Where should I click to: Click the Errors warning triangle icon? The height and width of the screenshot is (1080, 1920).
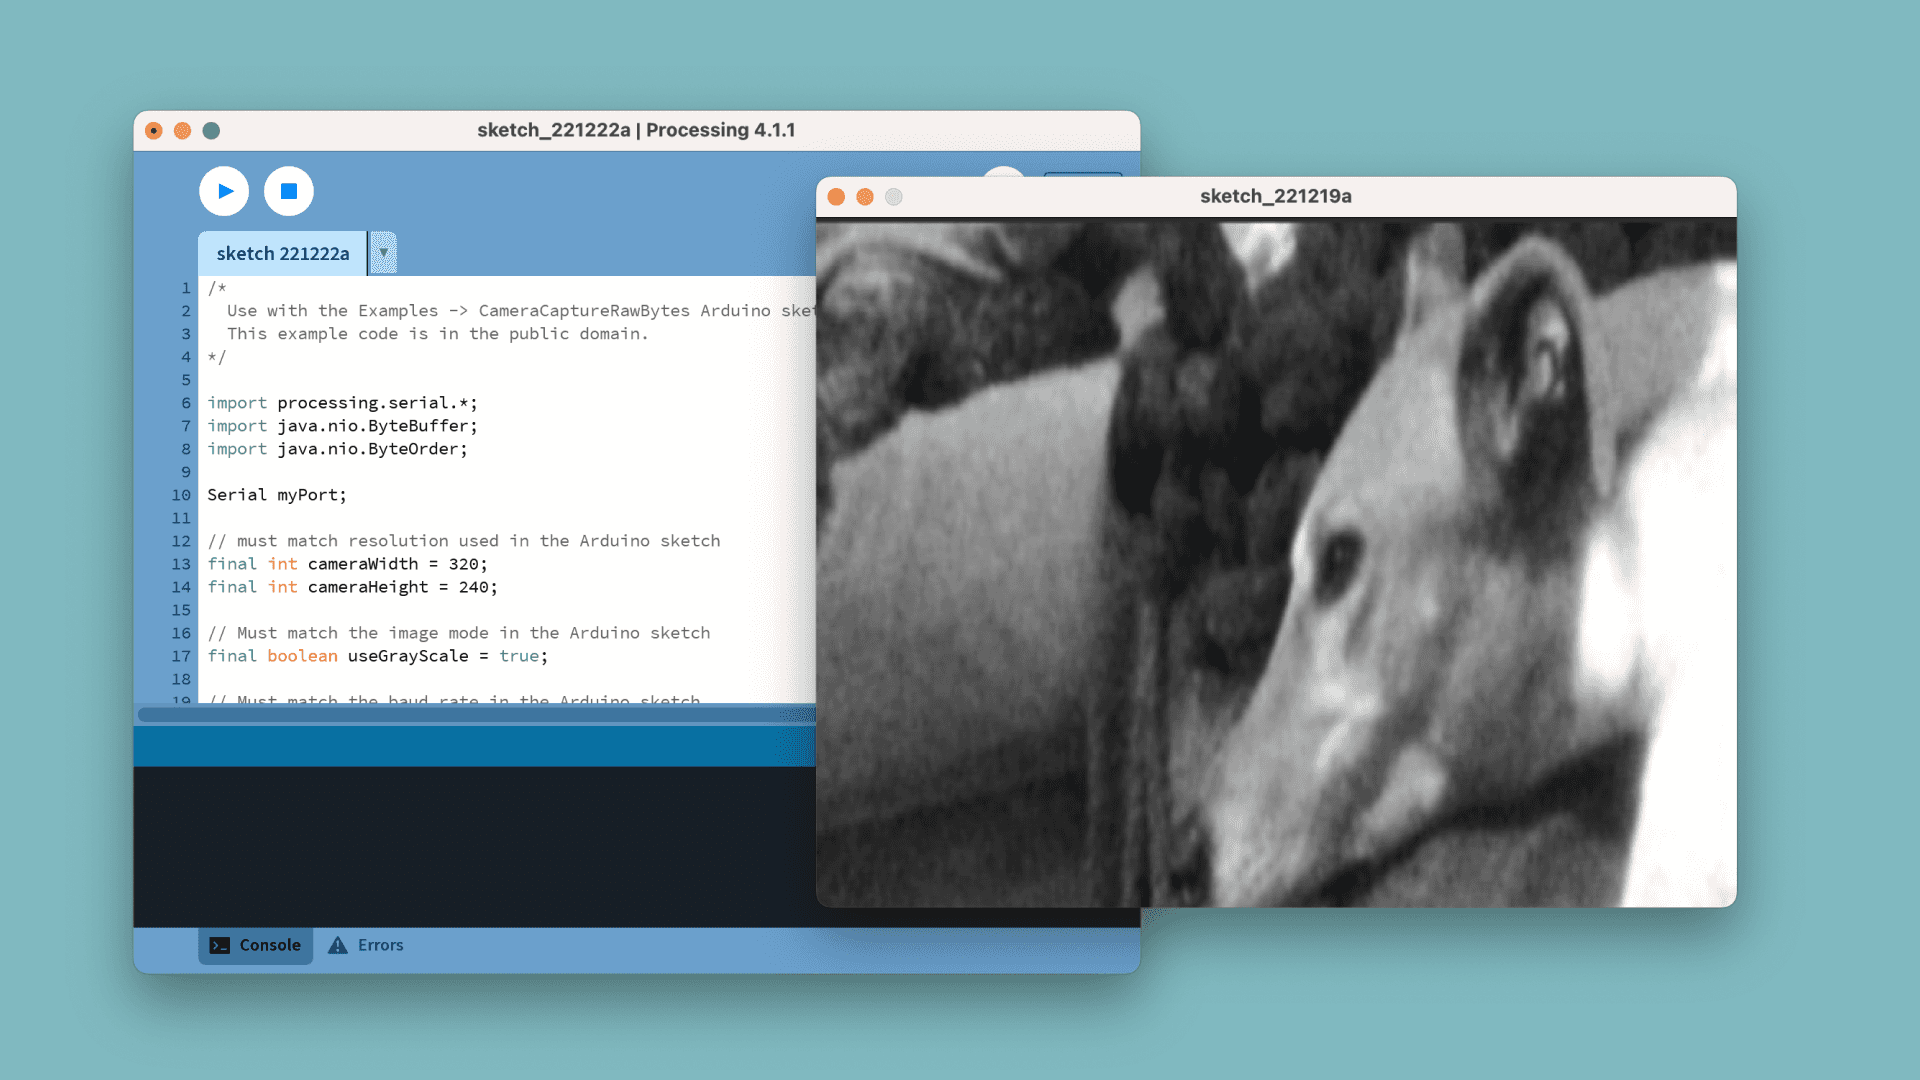coord(338,945)
